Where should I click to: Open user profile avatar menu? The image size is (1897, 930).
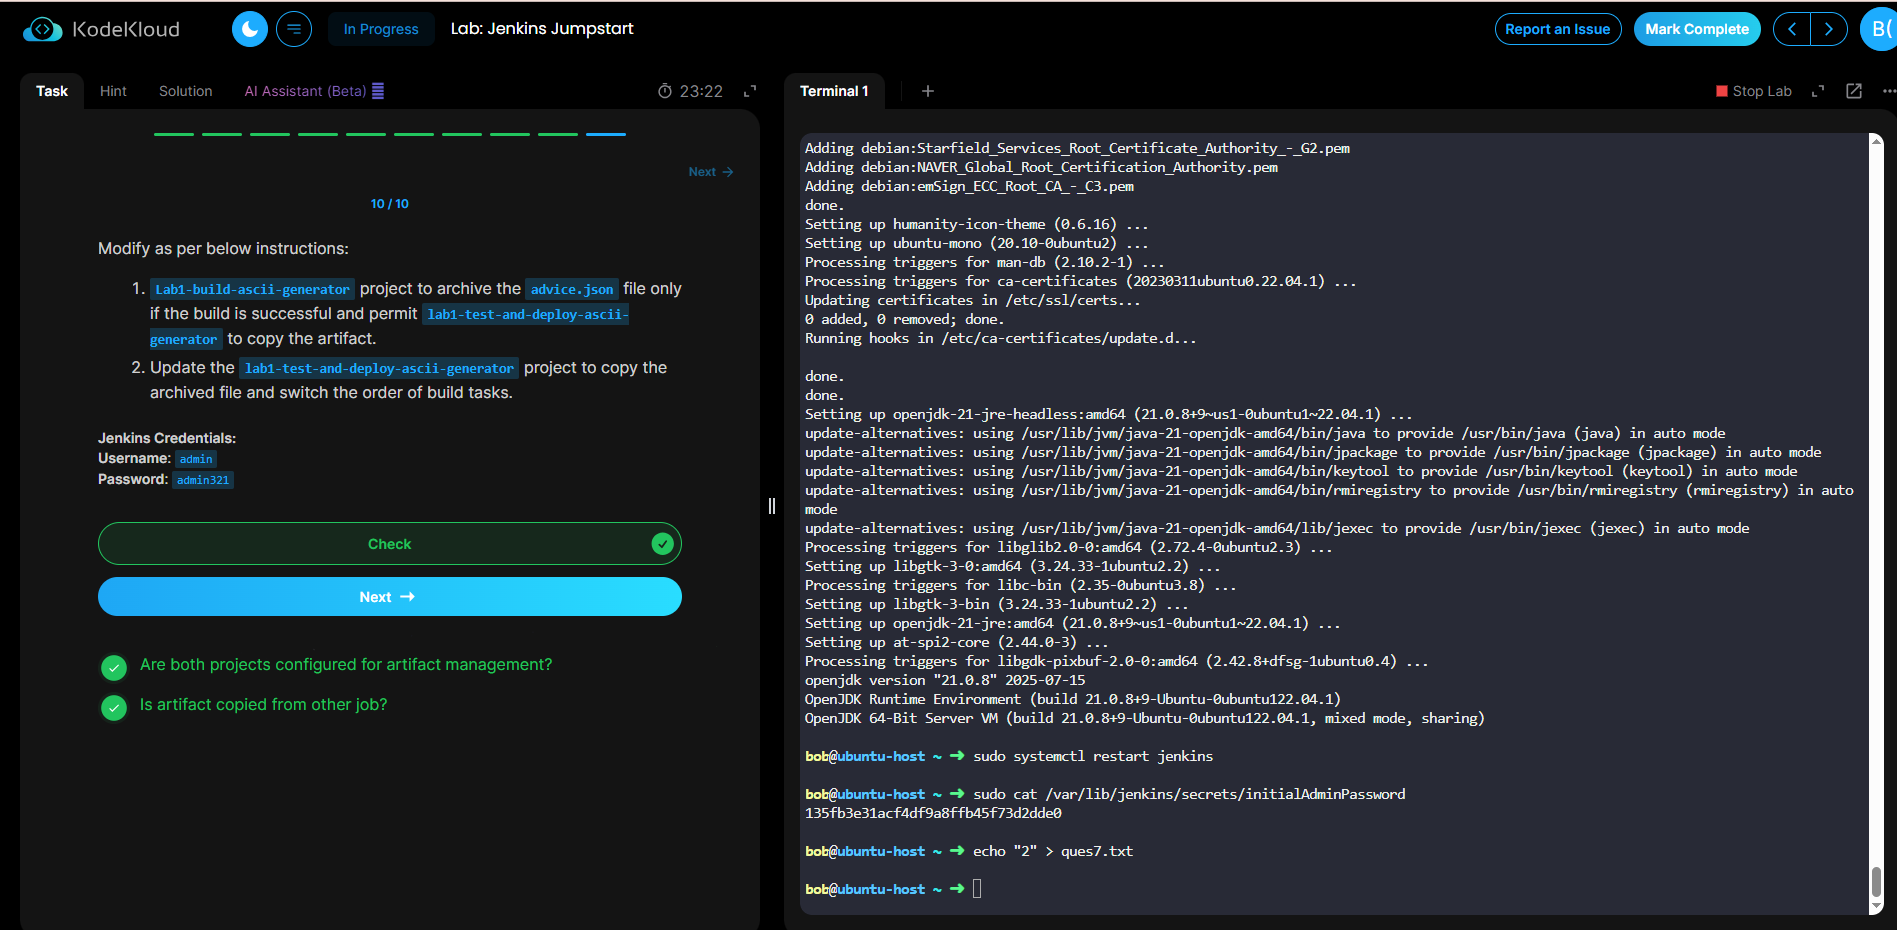tap(1880, 29)
